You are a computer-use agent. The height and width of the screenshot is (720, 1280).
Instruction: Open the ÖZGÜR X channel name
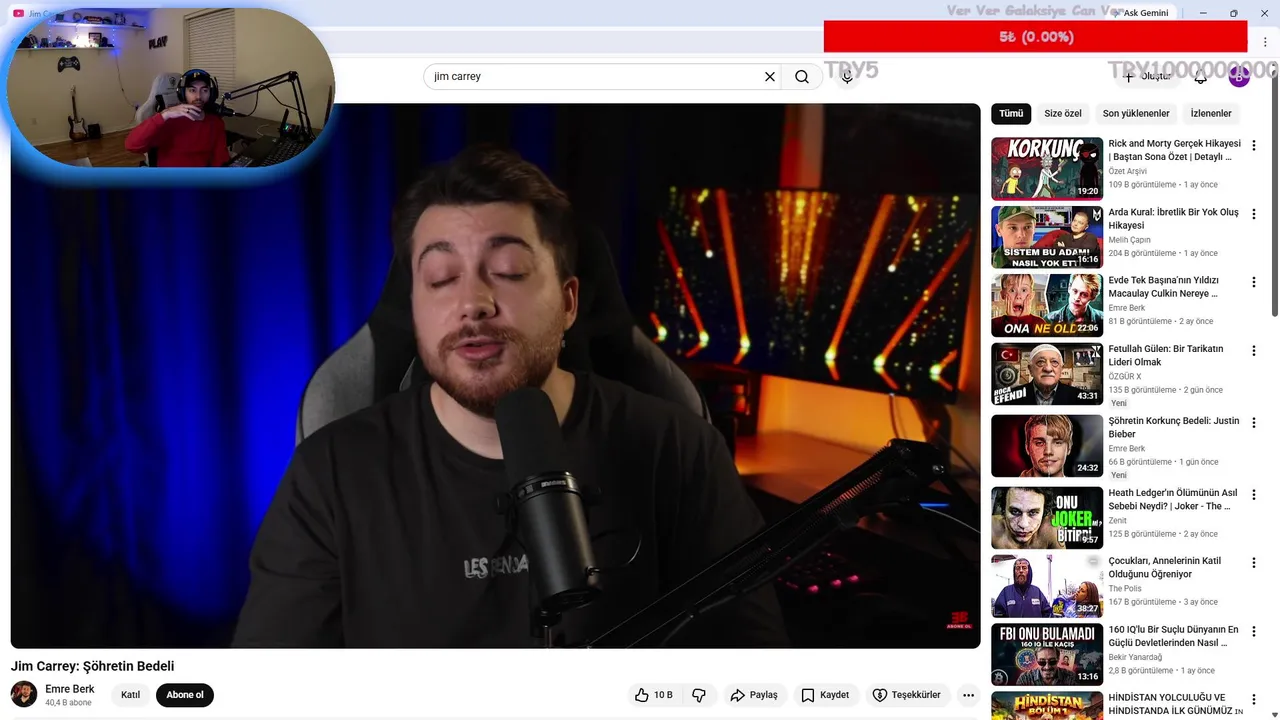pos(1124,377)
